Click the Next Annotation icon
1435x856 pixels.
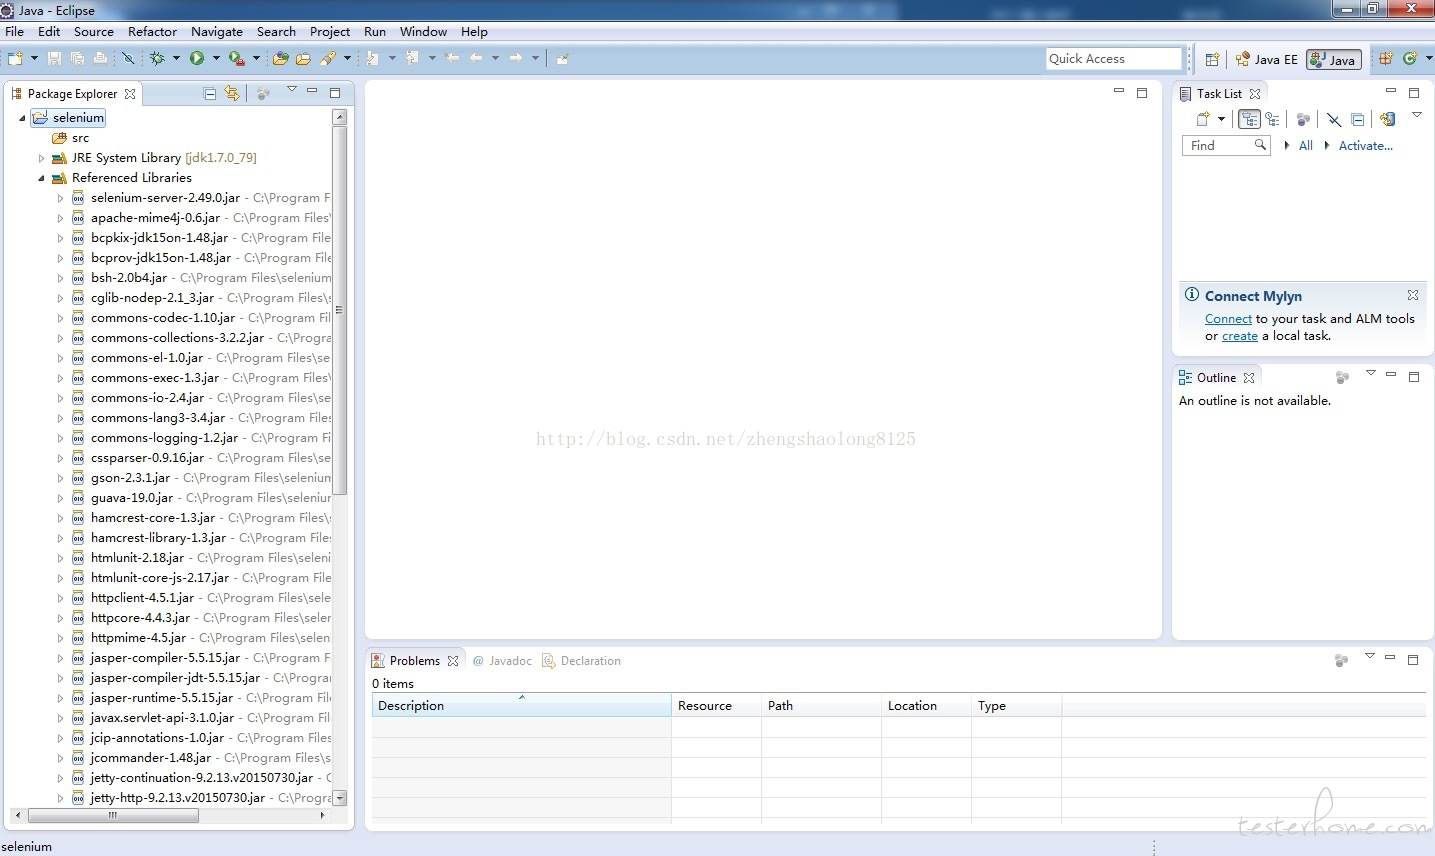coord(372,58)
